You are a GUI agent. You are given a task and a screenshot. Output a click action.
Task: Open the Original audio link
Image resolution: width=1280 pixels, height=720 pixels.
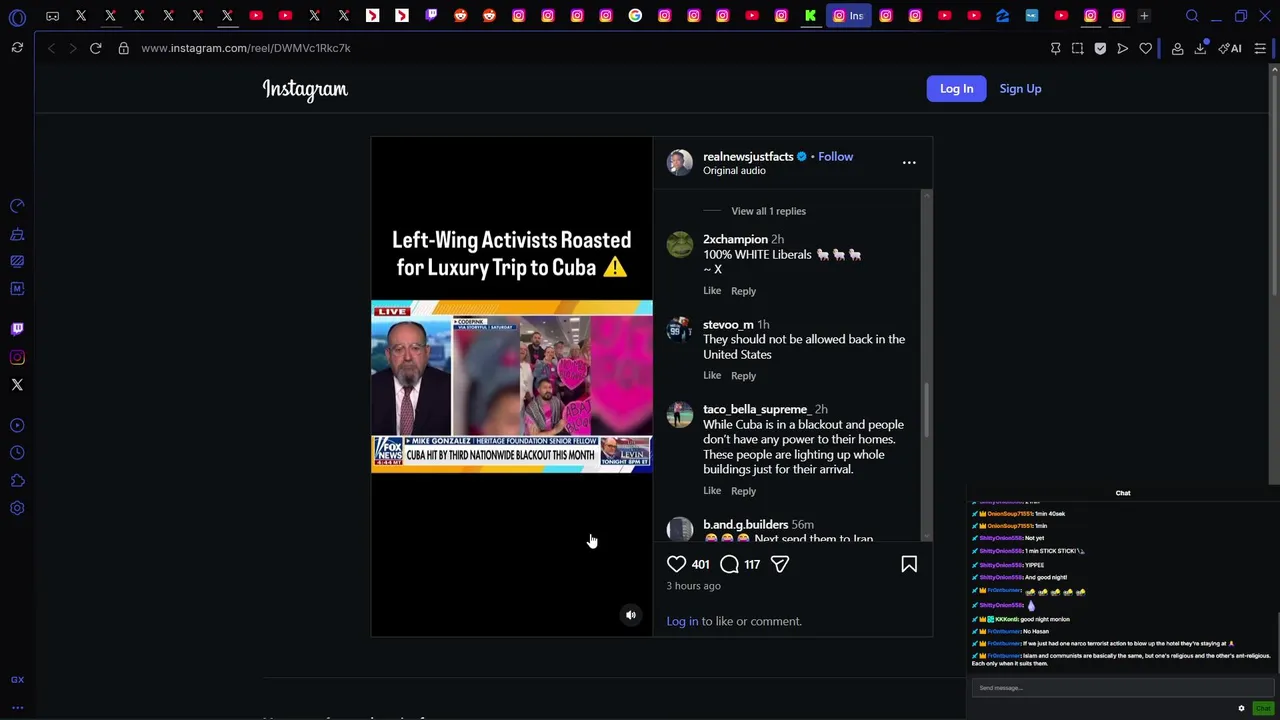734,171
